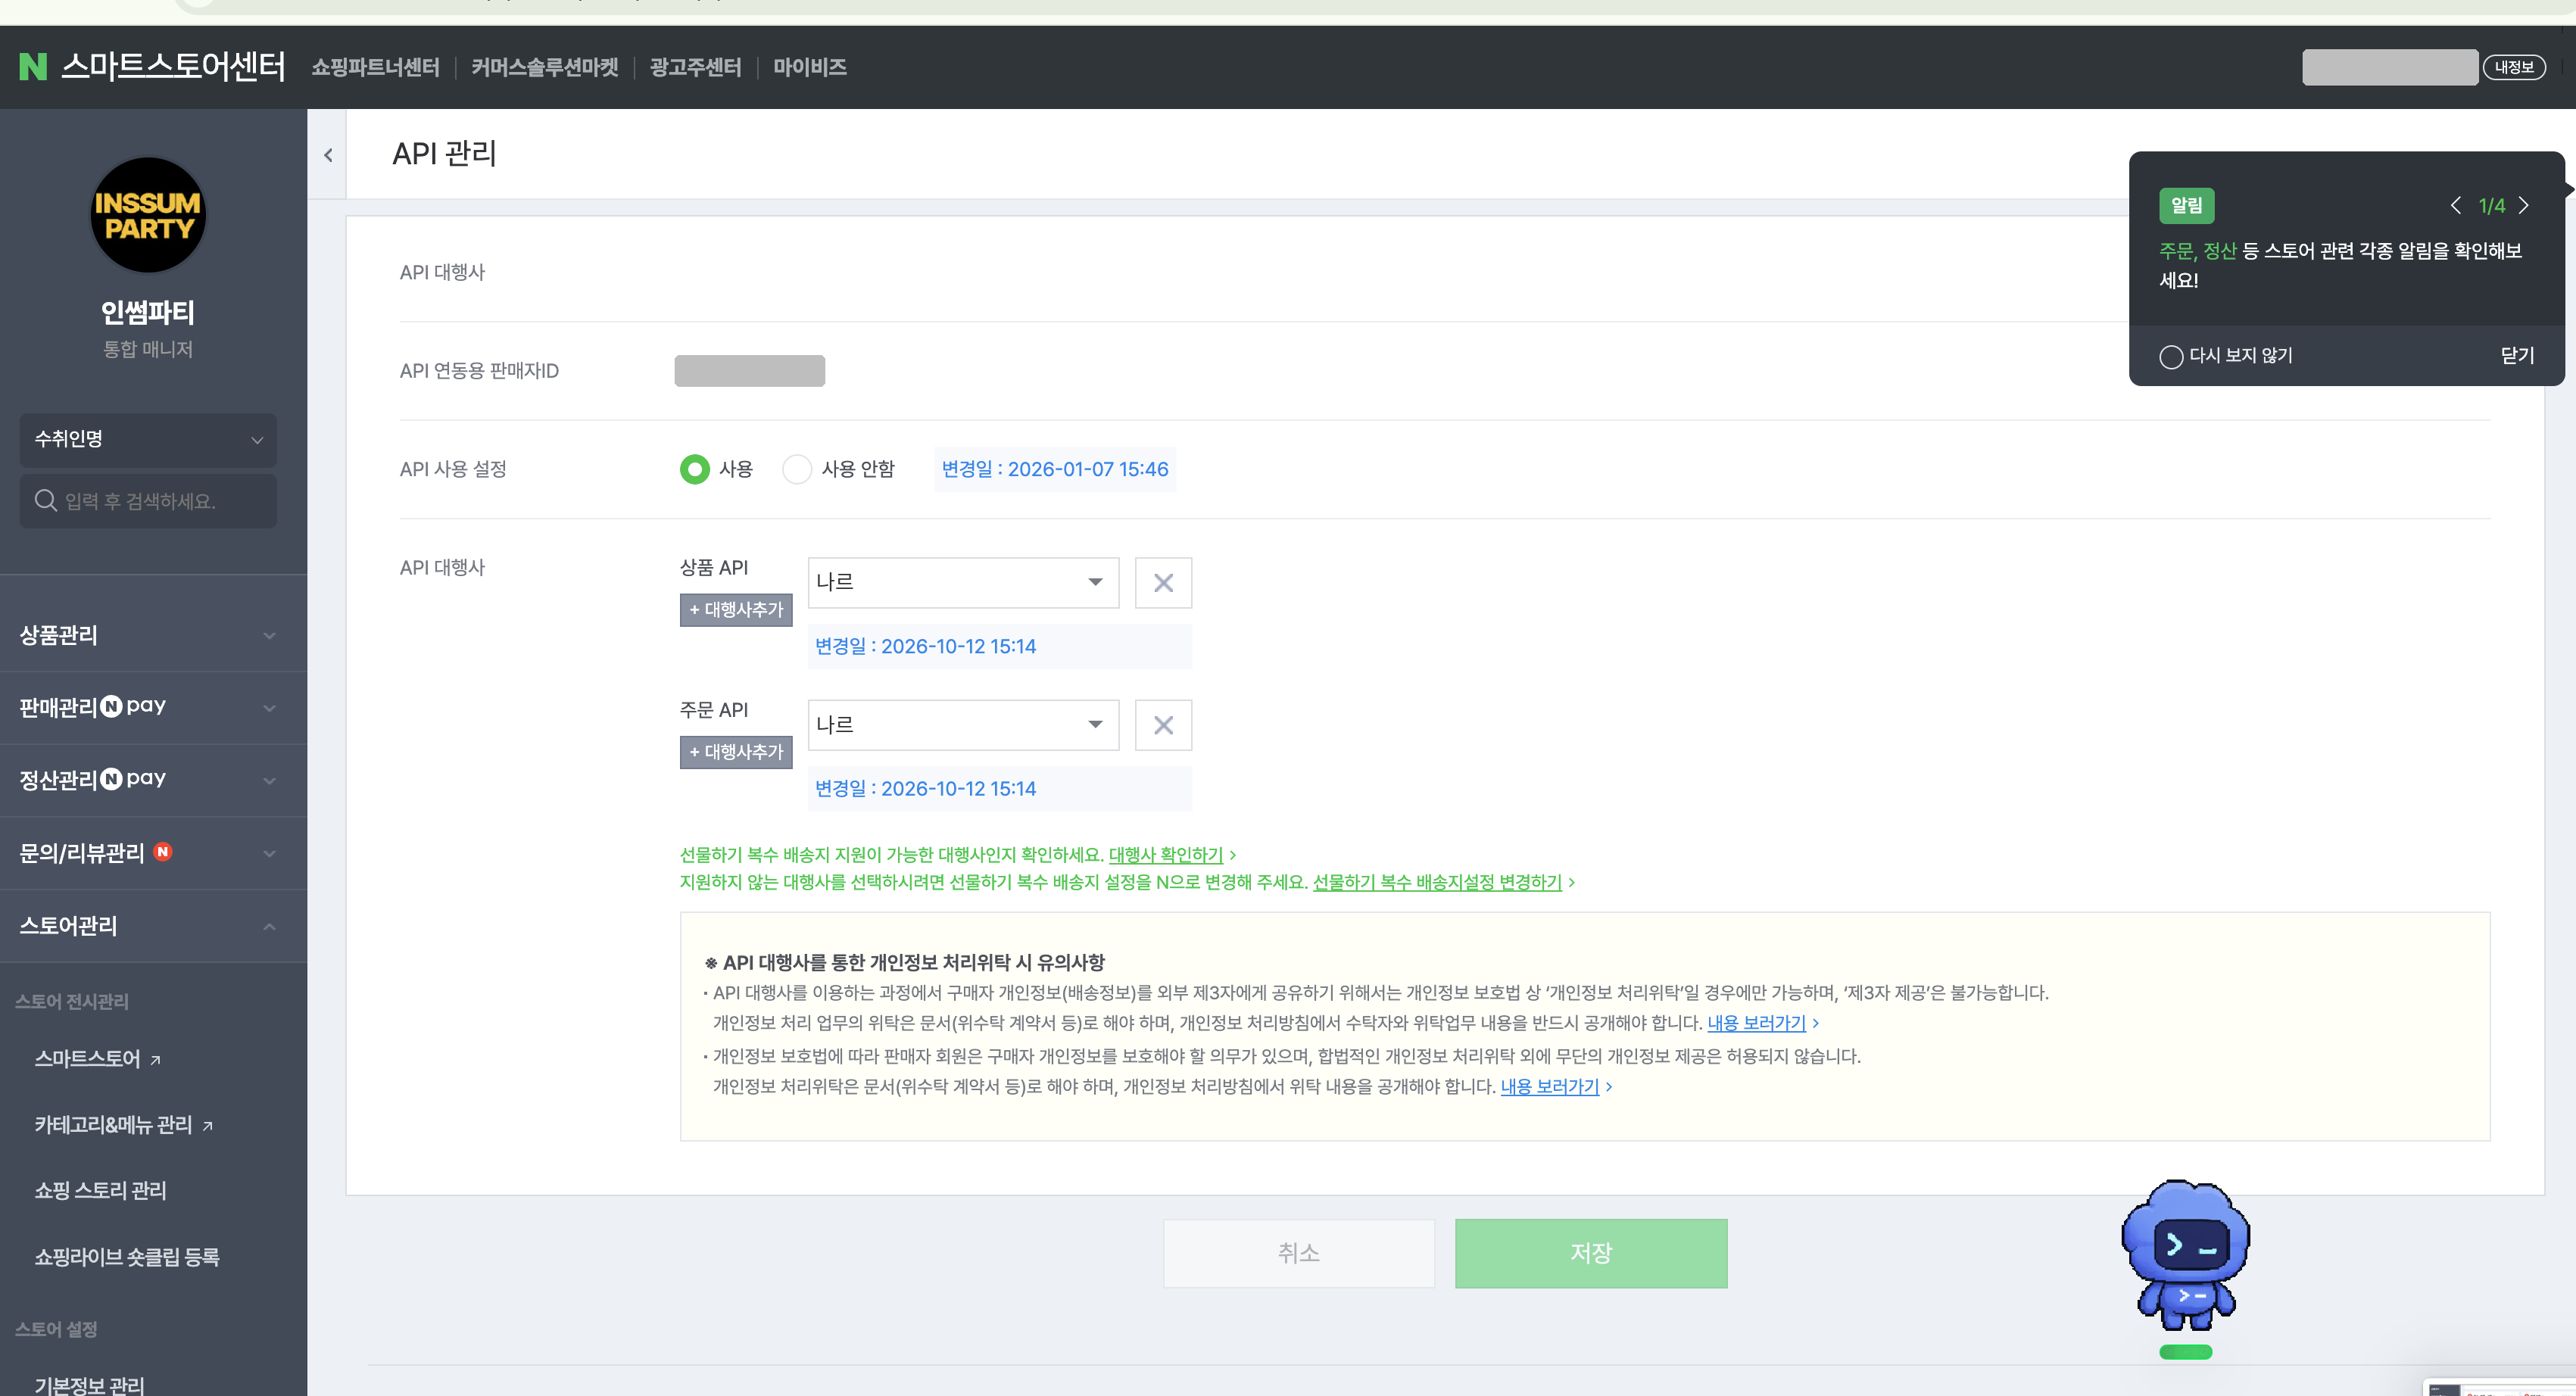
Task: Open 광고주센터 in the top navigation
Action: tap(696, 67)
